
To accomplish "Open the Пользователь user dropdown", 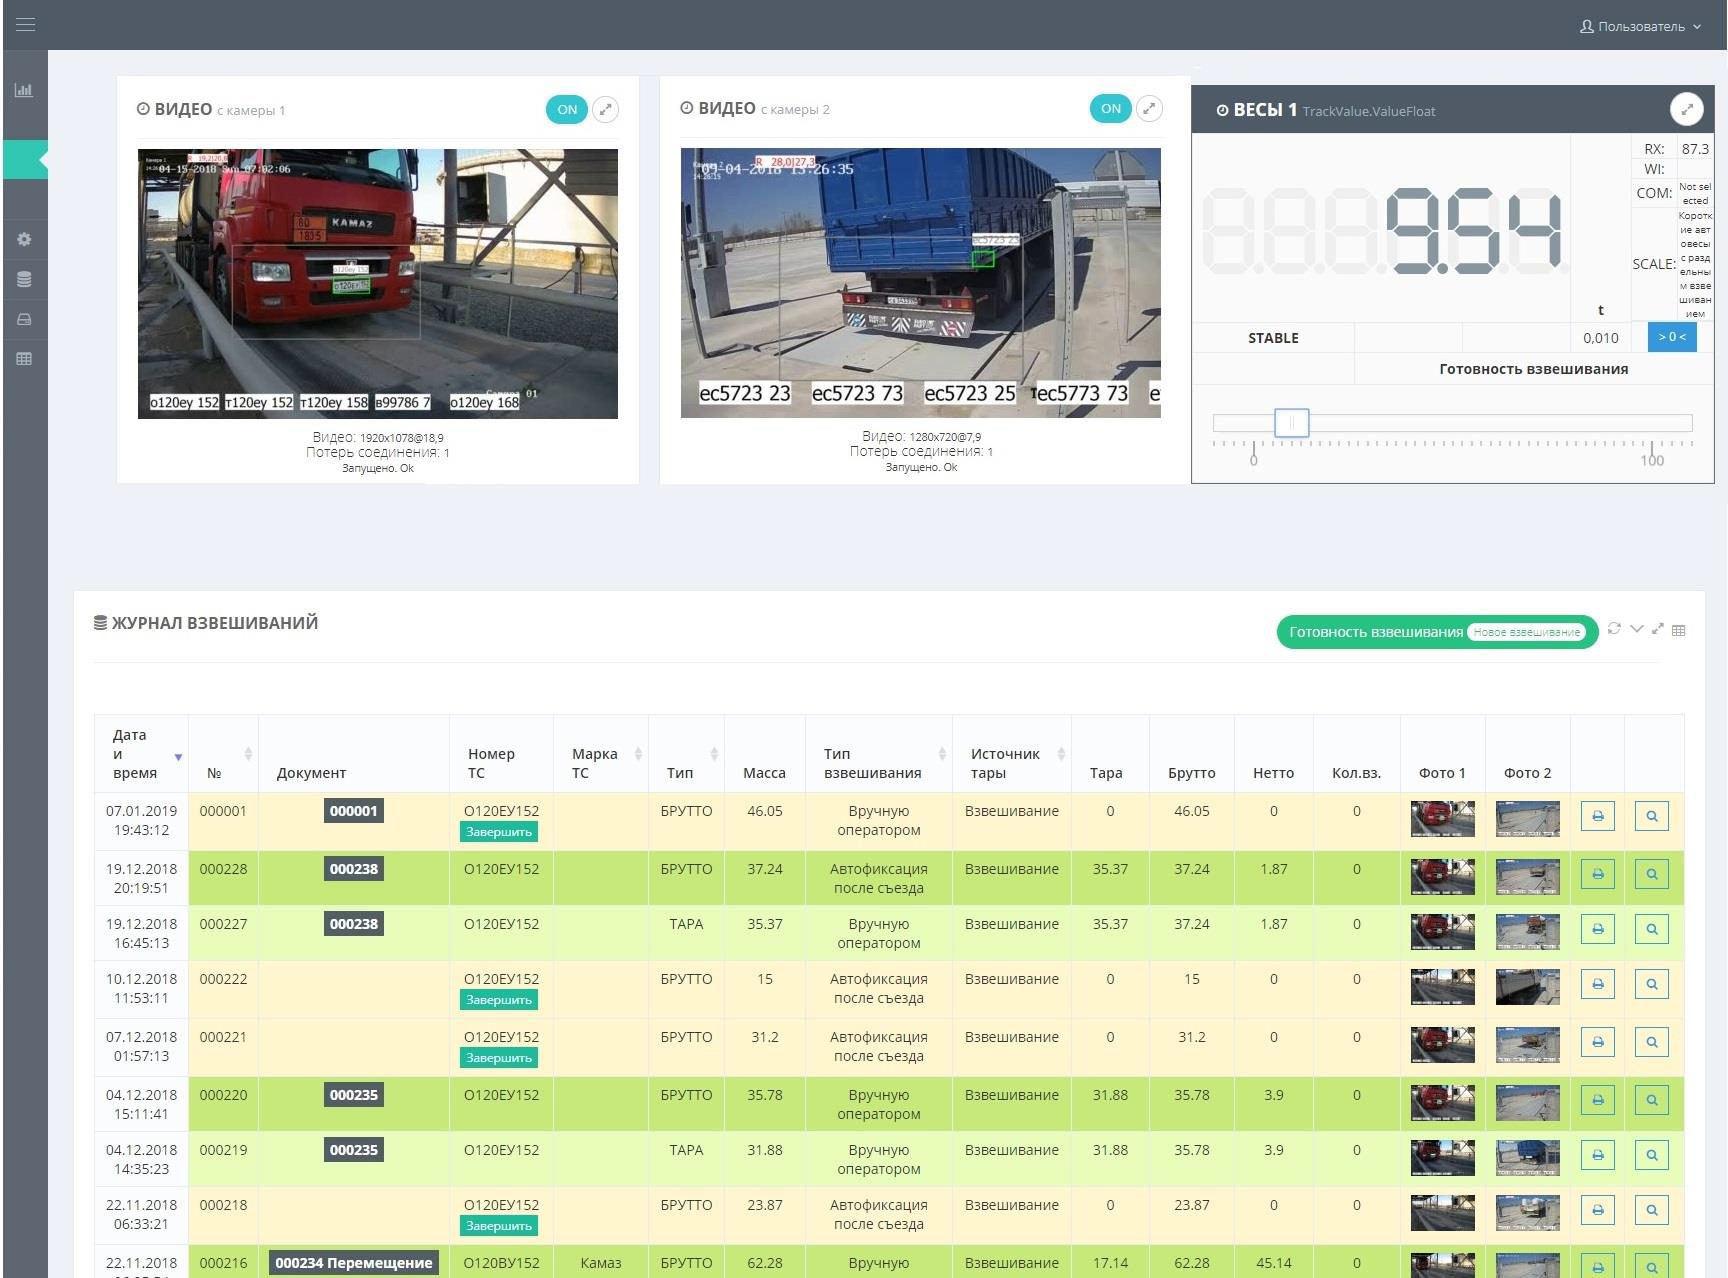I will 1640,27.
